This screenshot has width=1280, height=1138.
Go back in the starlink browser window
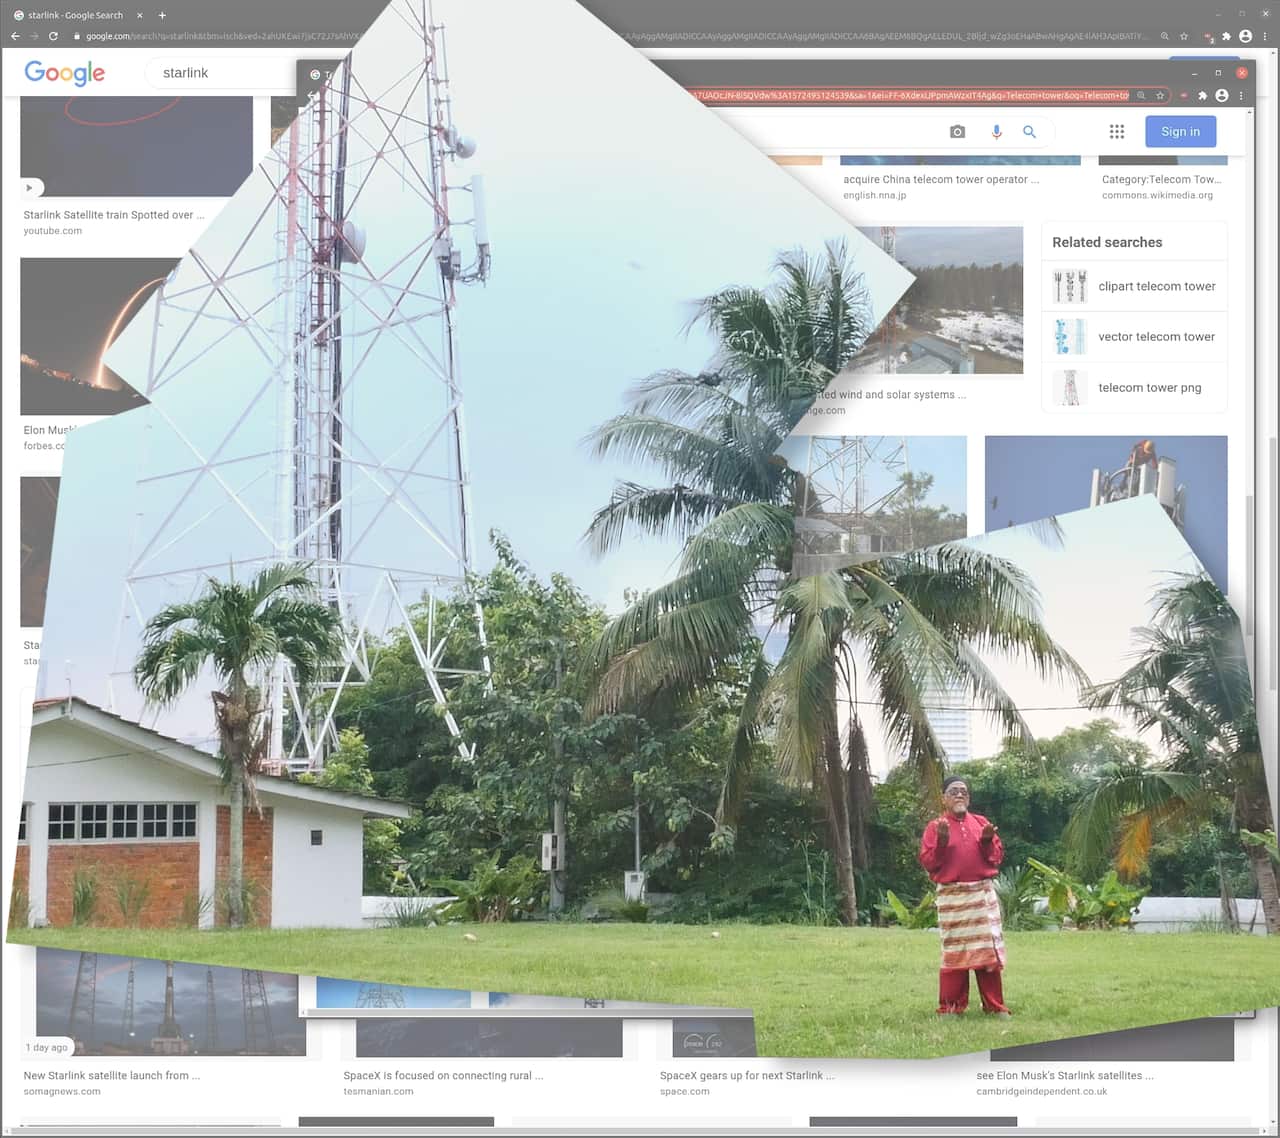[15, 36]
